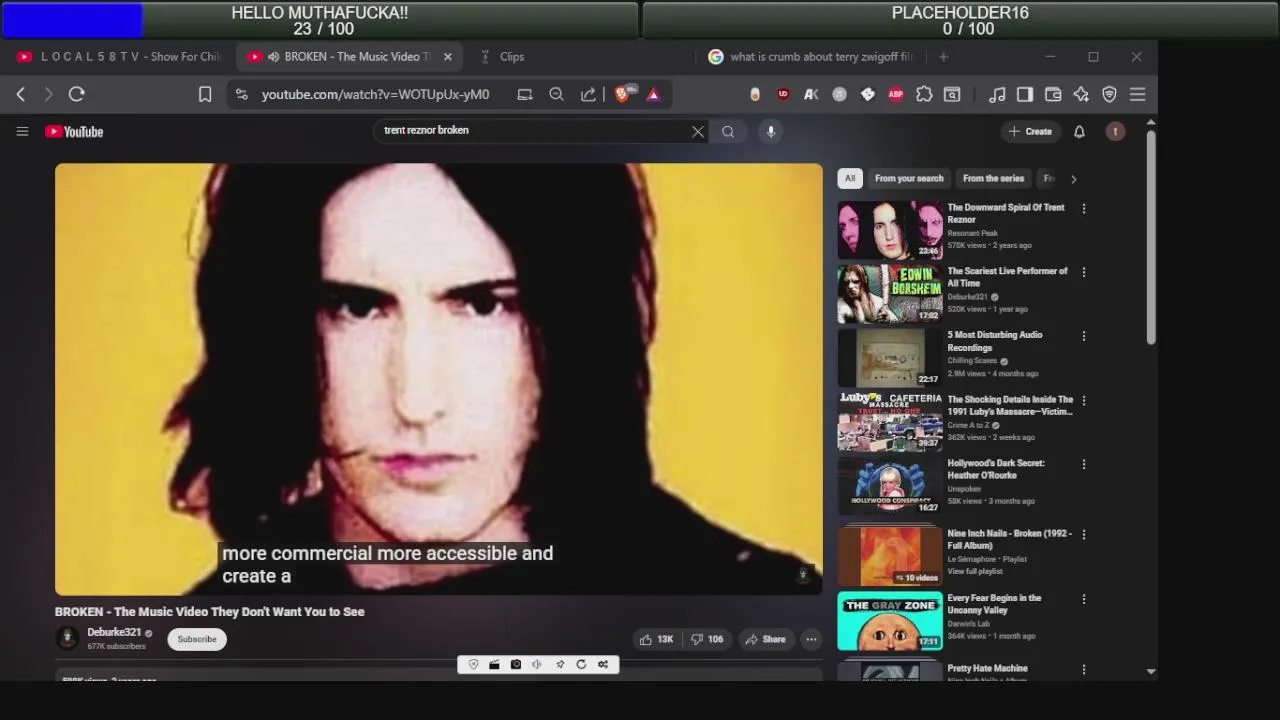Viewport: 1280px width, 720px height.
Task: Go back with the browser back arrow
Action: coord(21,94)
